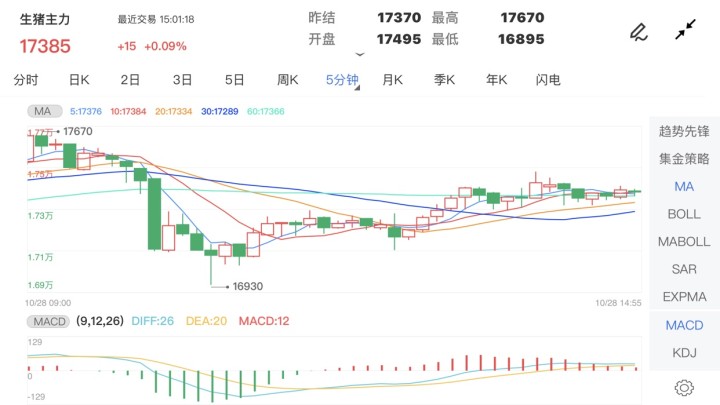Select the BOLL indicator
The height and width of the screenshot is (405, 720).
point(684,214)
